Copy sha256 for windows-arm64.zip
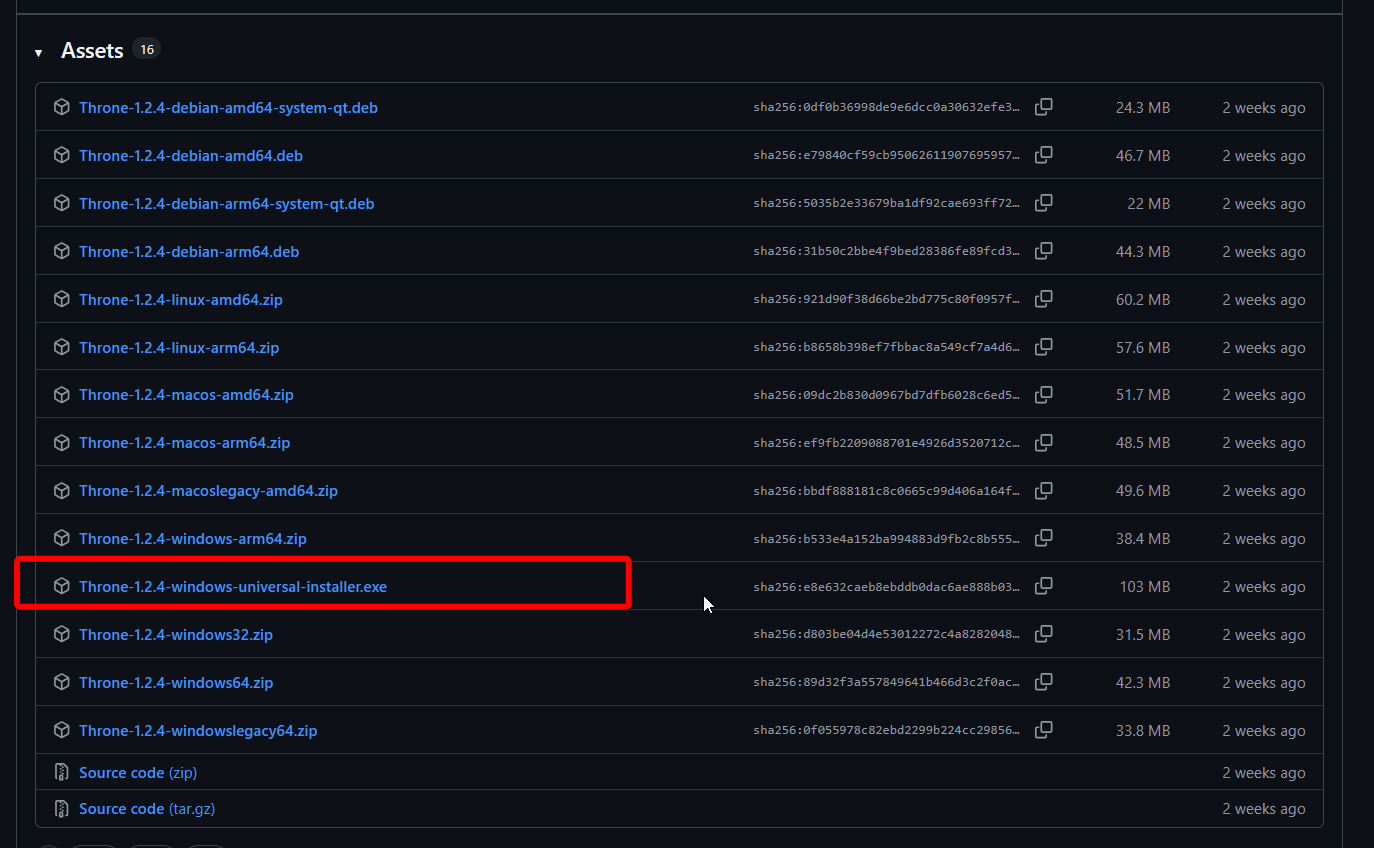The height and width of the screenshot is (848, 1374). click(x=1043, y=538)
